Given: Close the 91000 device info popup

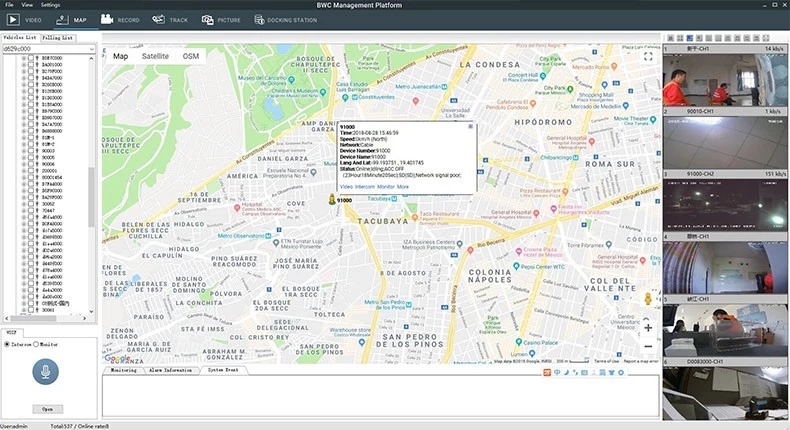Looking at the screenshot, I should click(x=471, y=127).
